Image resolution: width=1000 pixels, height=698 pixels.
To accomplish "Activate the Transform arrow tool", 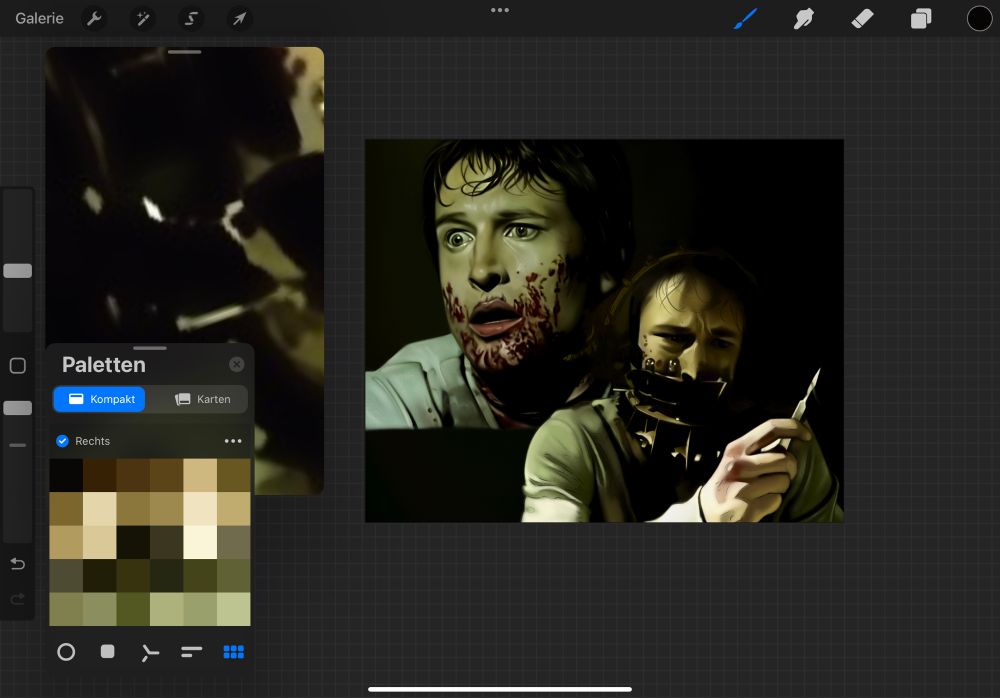I will (239, 19).
